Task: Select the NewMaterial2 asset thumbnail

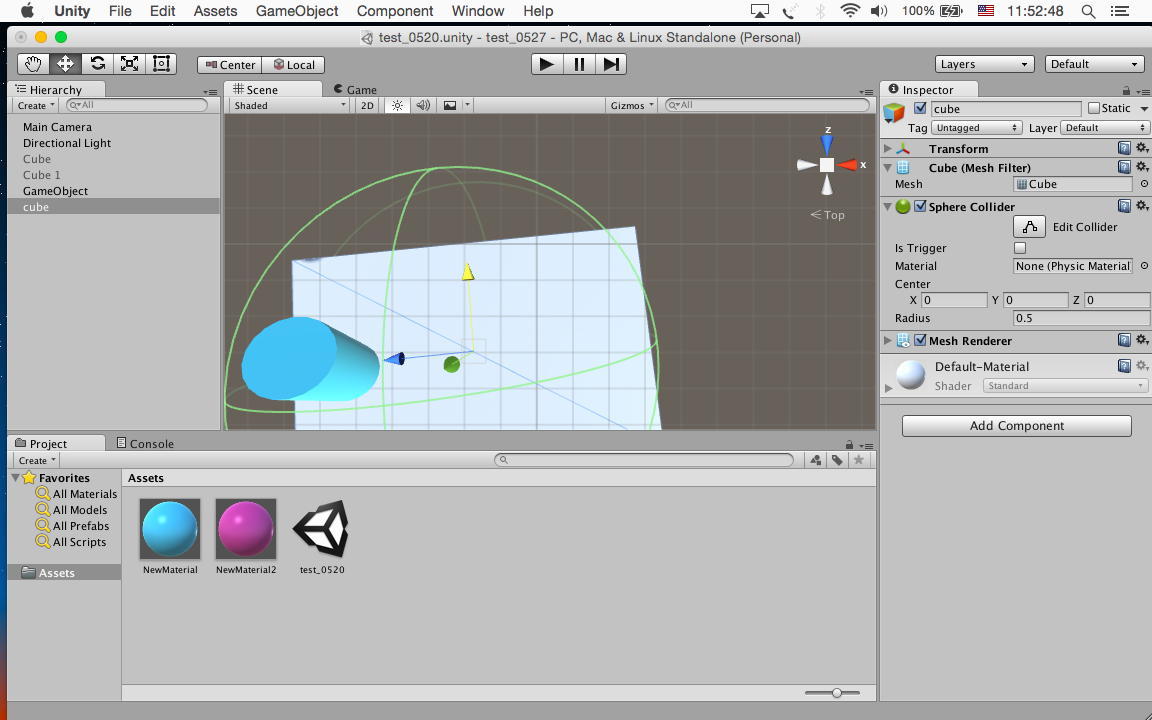Action: [x=245, y=529]
